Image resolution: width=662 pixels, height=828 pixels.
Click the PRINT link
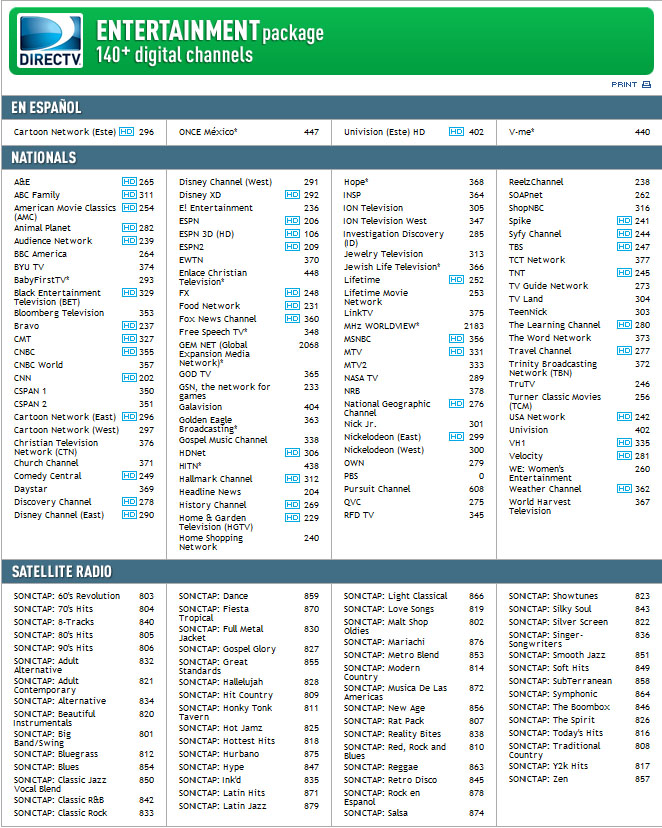(x=624, y=84)
